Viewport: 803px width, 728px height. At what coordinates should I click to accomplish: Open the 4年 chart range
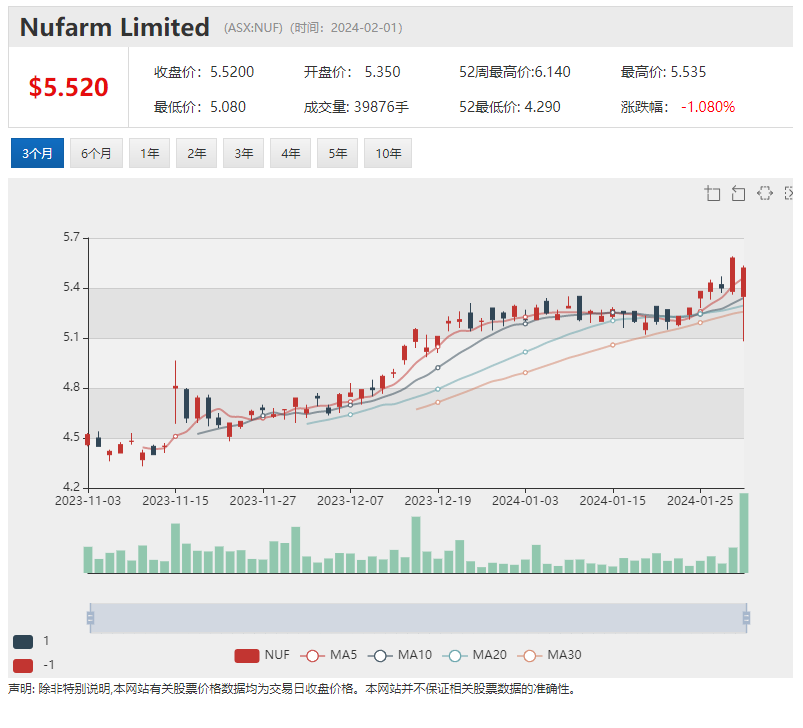(290, 153)
